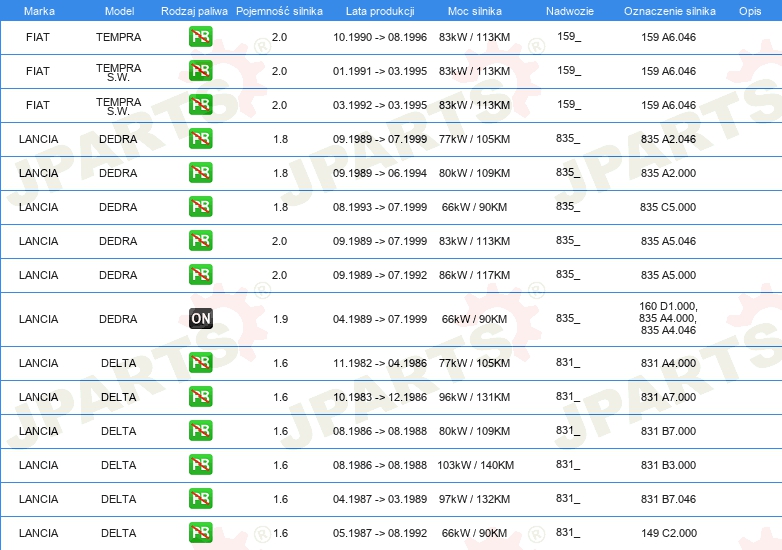Screen dimensions: 782x550
Task: Click the Oznaczenie silnika column header
Action: pos(670,11)
